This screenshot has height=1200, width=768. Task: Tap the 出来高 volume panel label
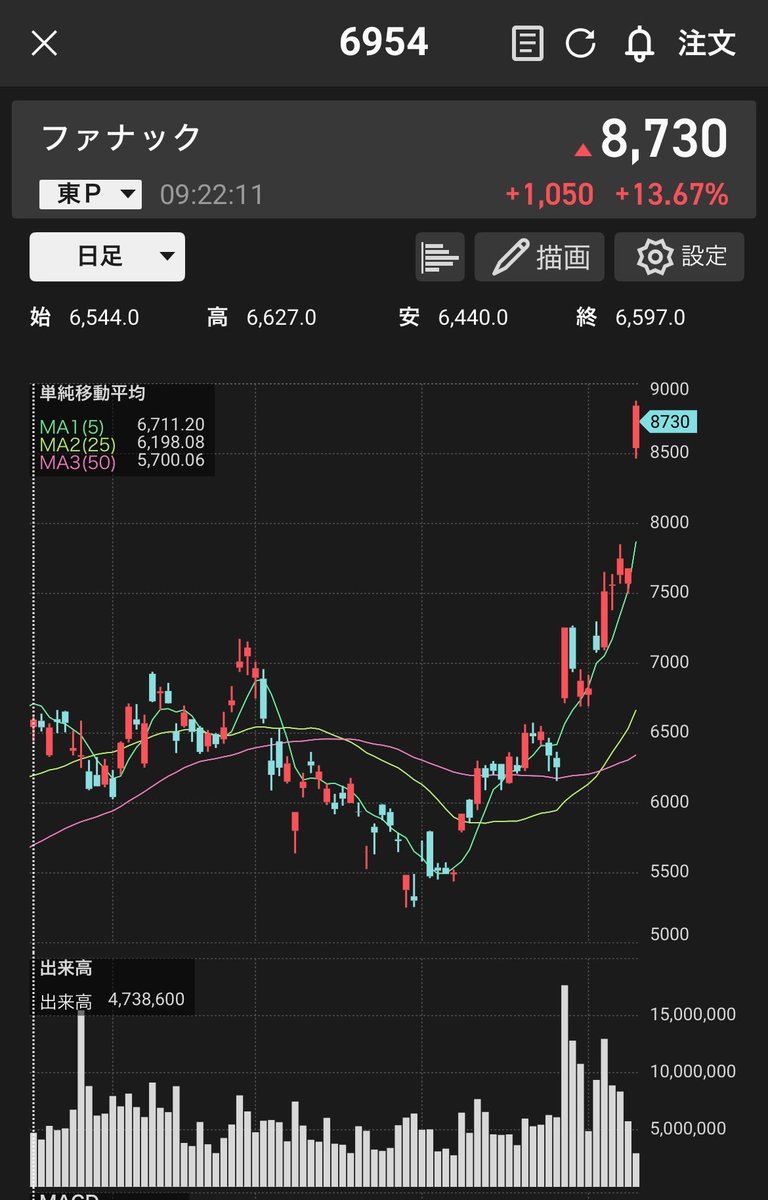pos(66,969)
